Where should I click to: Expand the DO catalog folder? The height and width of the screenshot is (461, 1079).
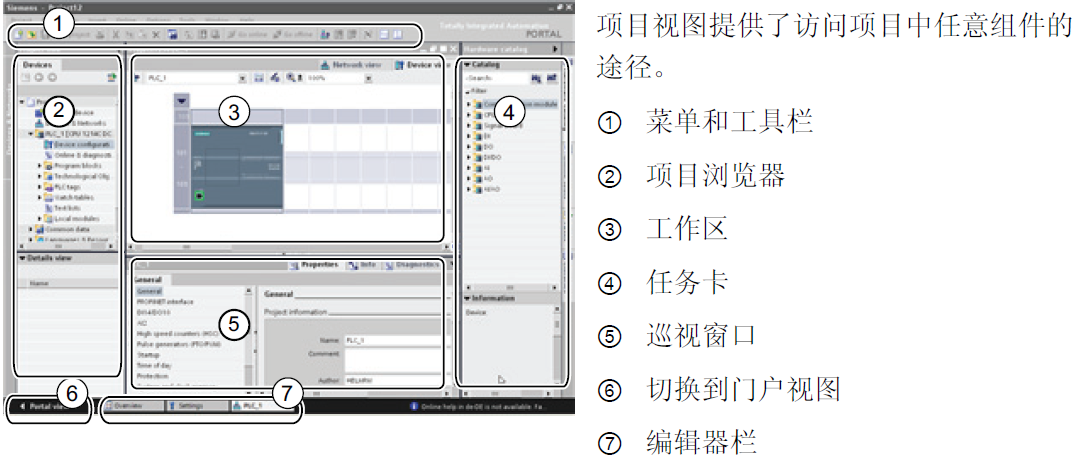click(469, 147)
